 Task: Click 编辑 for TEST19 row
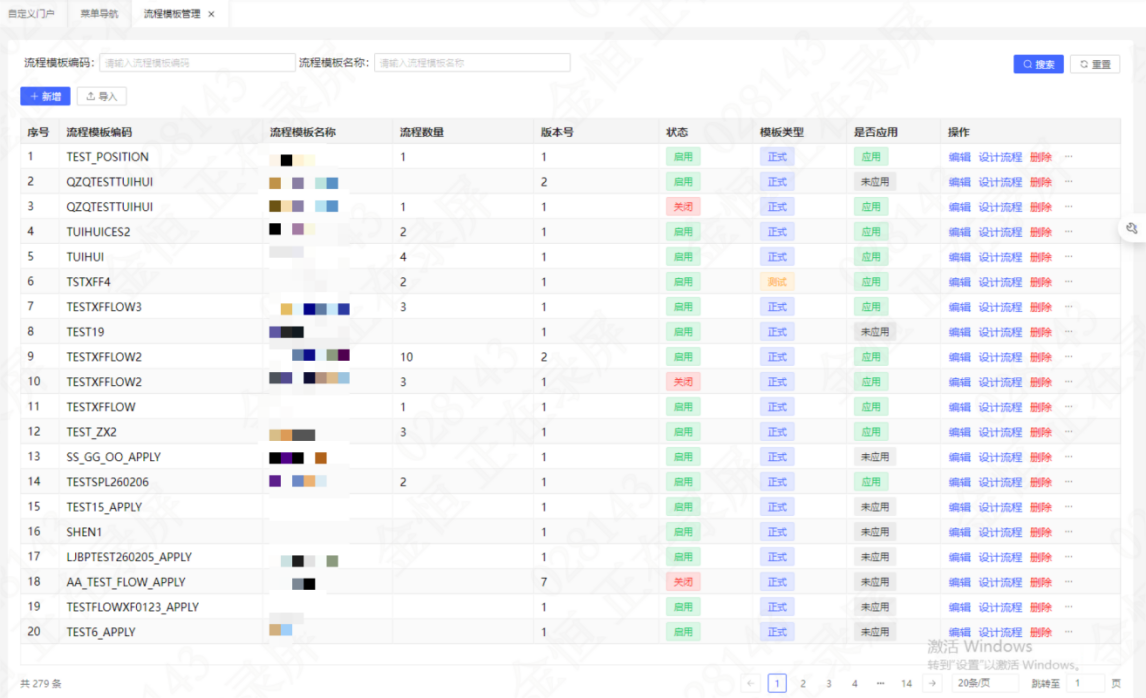(959, 332)
